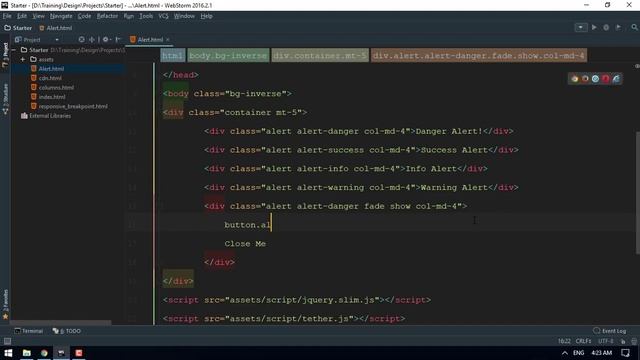Open the Navigate menu
This screenshot has height=360, width=640.
(x=61, y=16)
